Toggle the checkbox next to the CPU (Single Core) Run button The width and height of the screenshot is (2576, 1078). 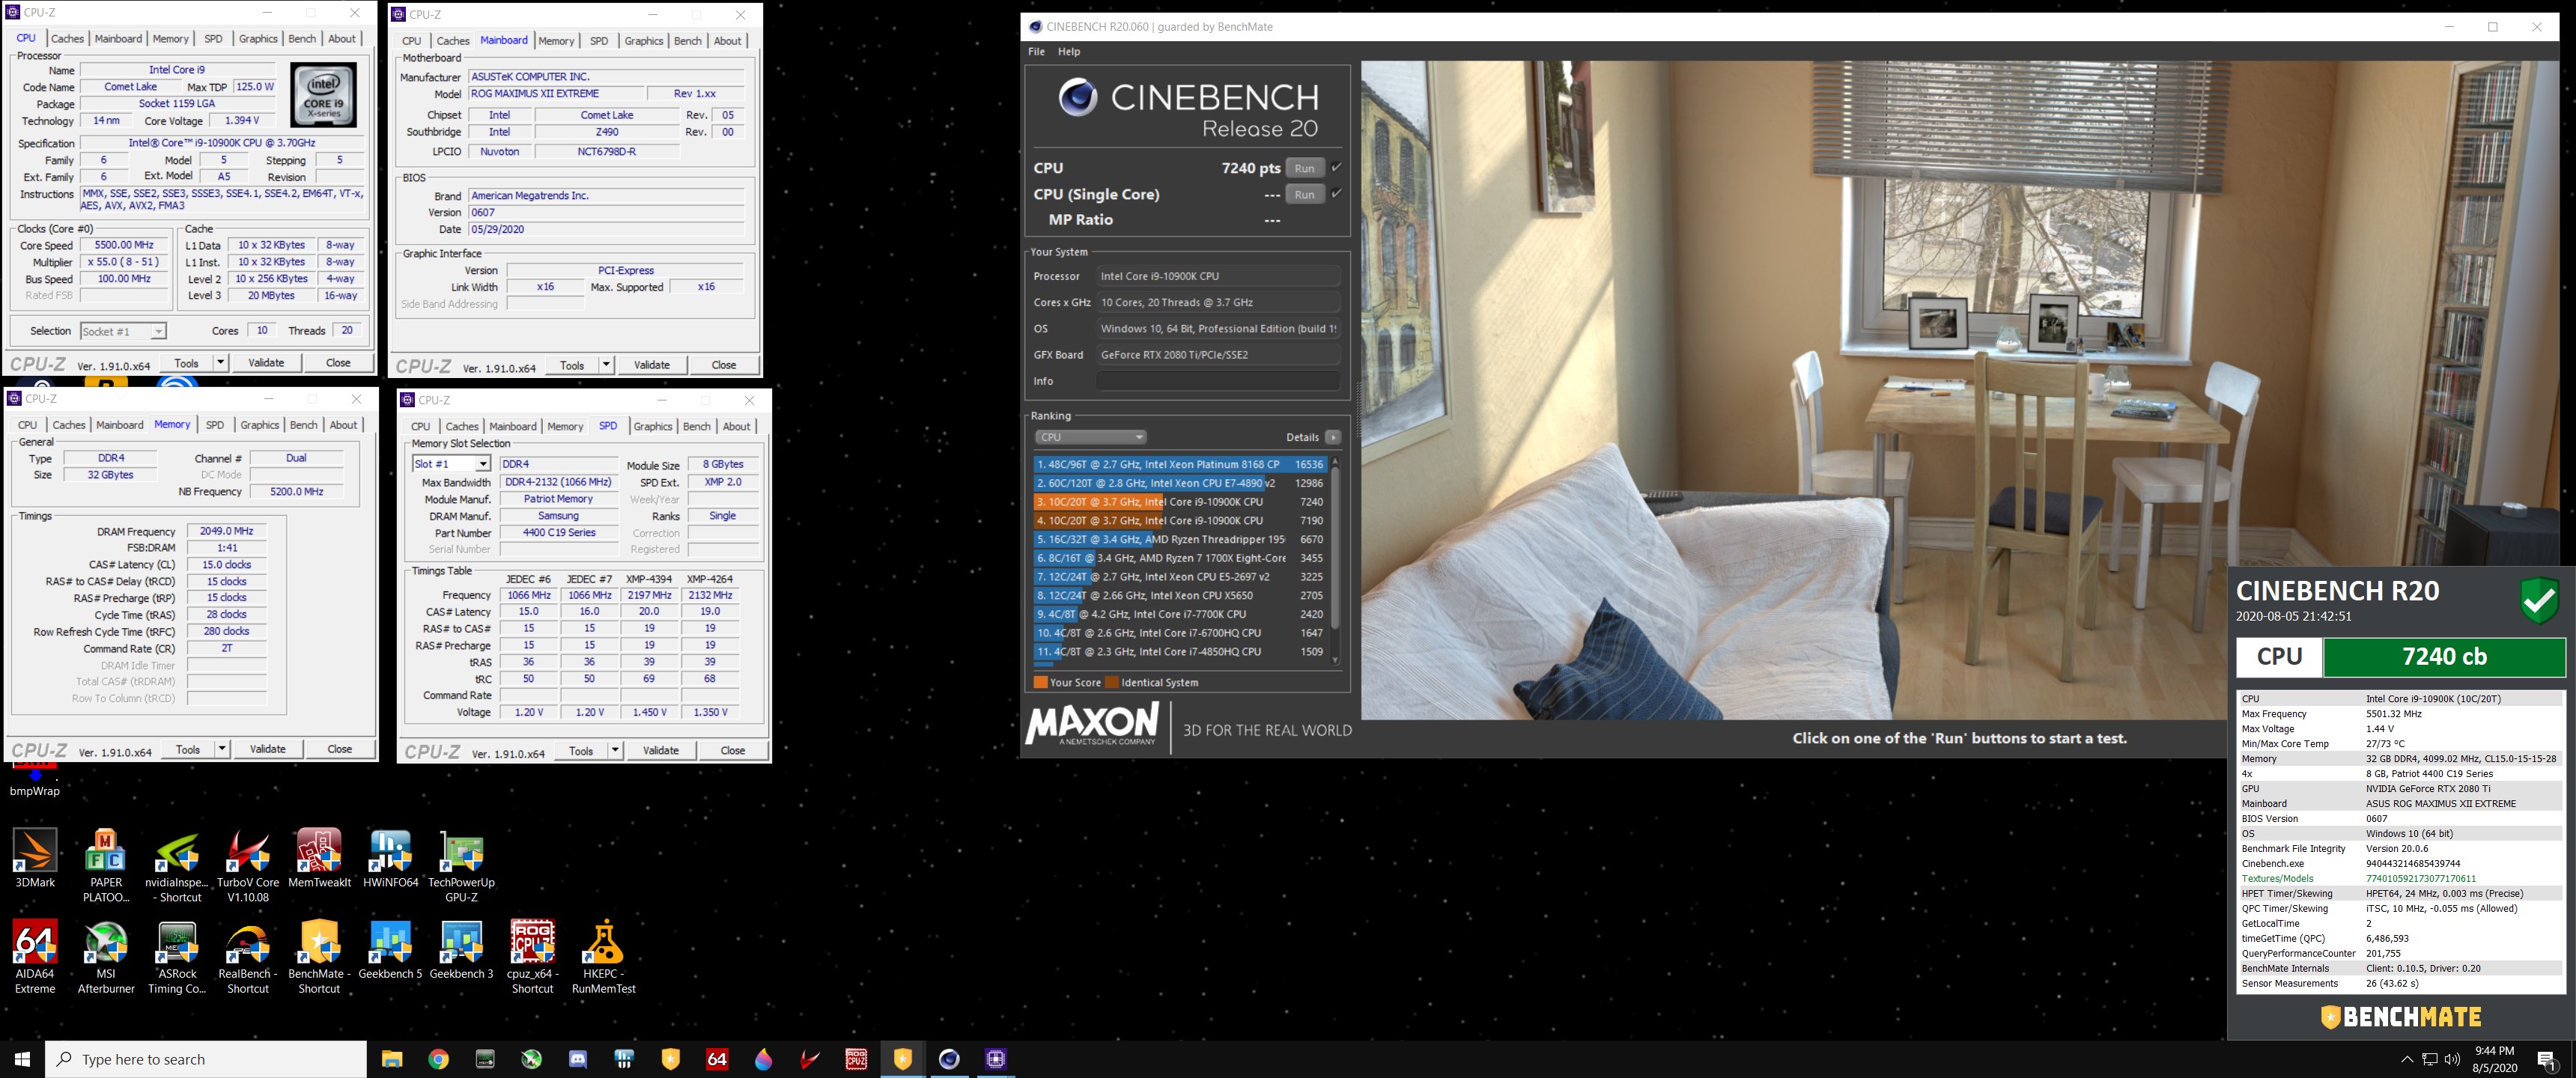[1336, 193]
